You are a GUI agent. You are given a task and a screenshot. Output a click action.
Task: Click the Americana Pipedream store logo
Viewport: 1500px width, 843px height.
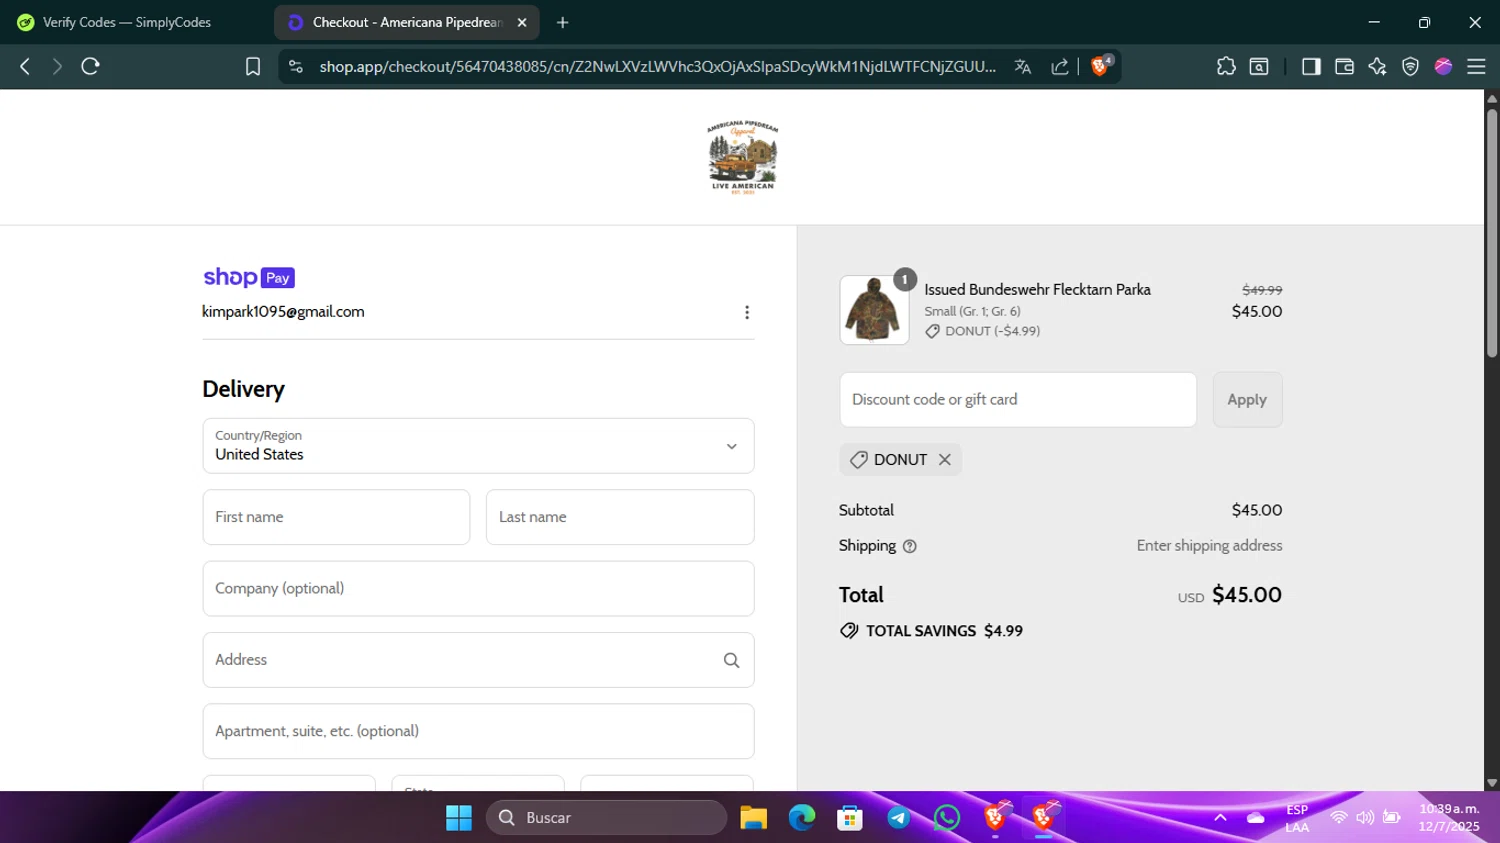pyautogui.click(x=742, y=157)
